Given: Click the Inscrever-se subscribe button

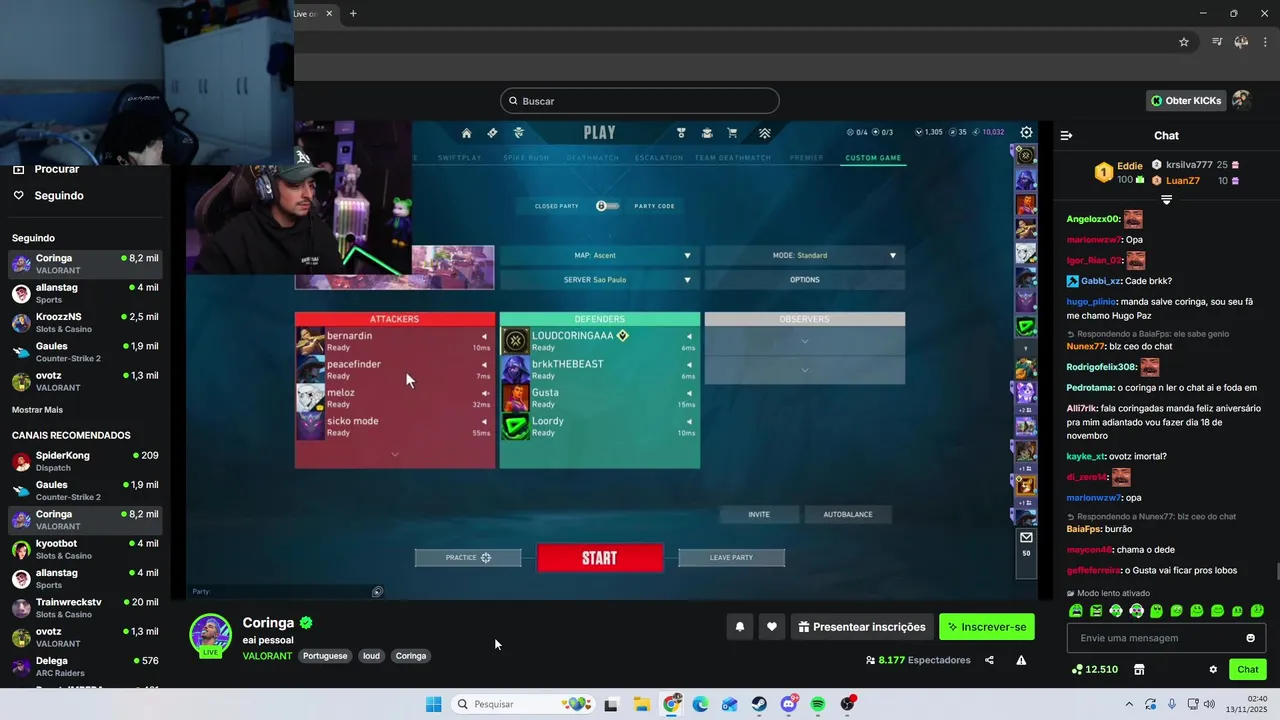Looking at the screenshot, I should 987,627.
